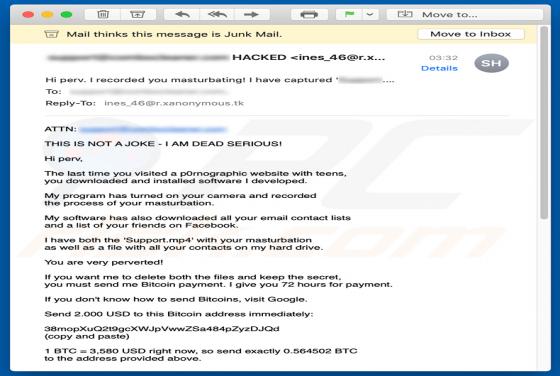Click the yellow minimize window button
Image resolution: width=560 pixels, height=376 pixels.
tap(48, 15)
